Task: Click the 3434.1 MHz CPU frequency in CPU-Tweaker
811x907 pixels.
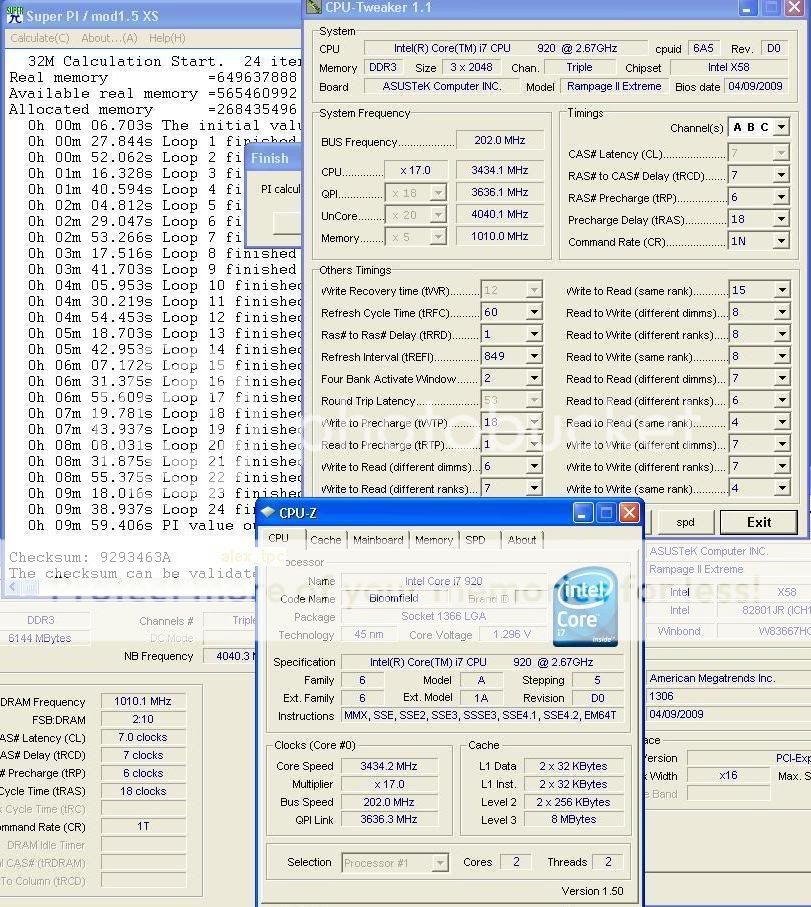Action: click(500, 171)
